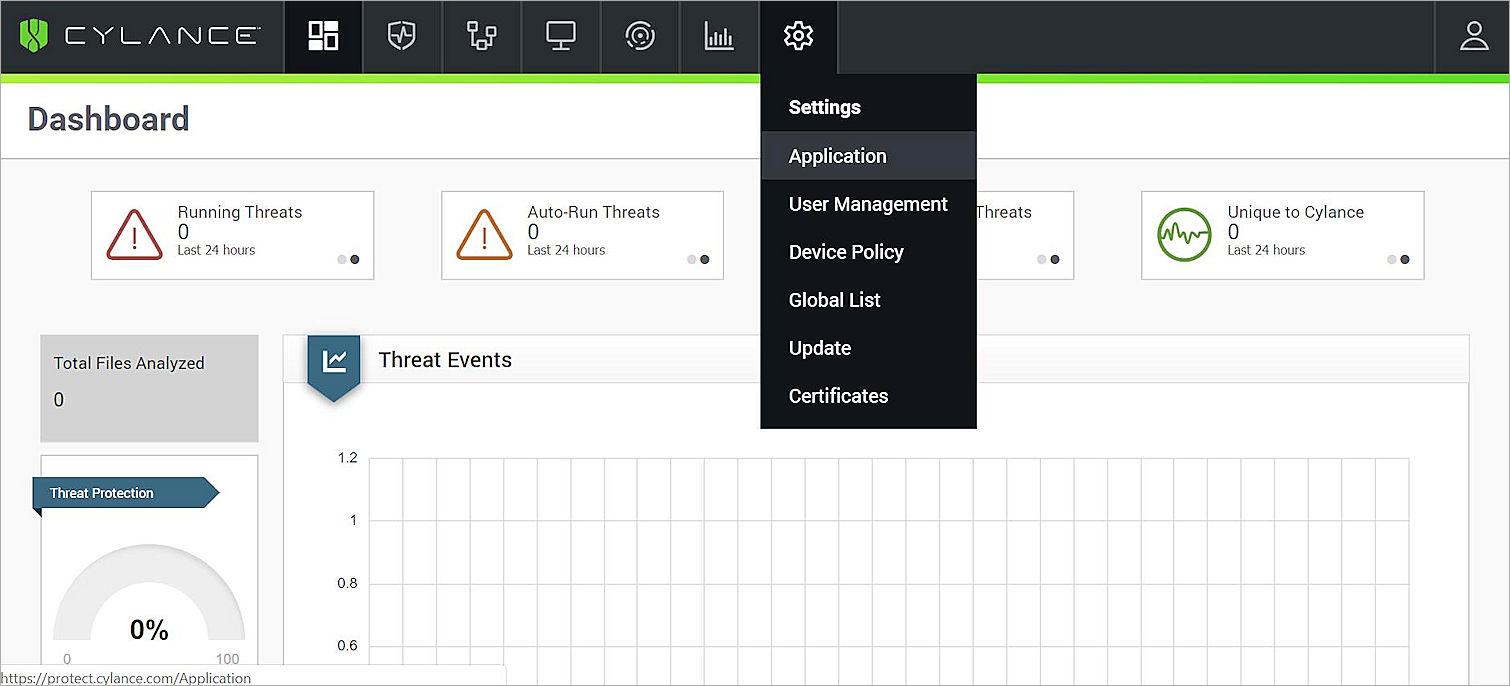Image resolution: width=1510 pixels, height=686 pixels.
Task: Toggle the left dot on Running Threats card
Action: coord(341,259)
